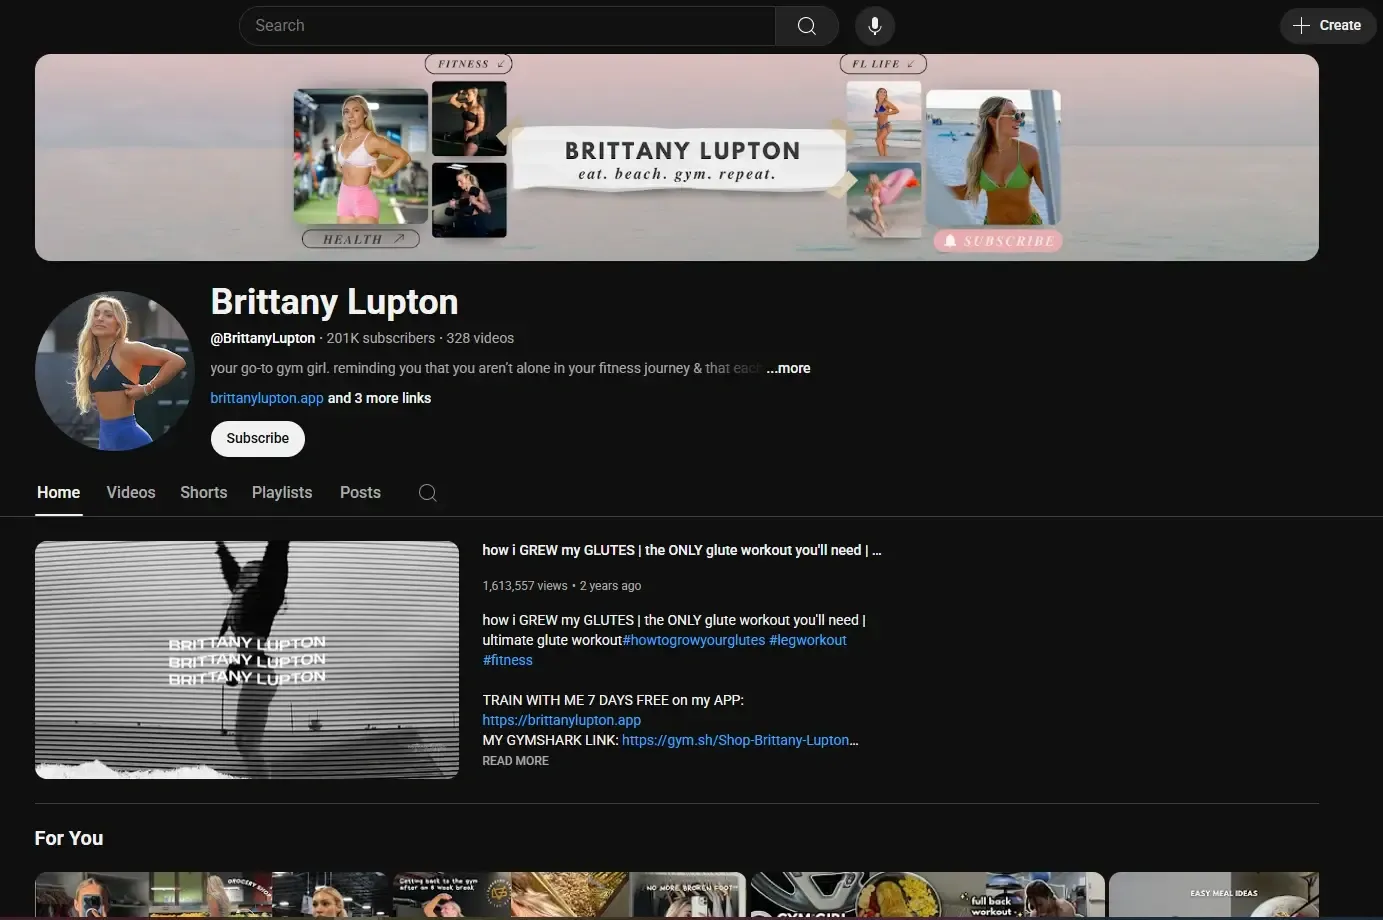Viewport: 1383px width, 920px height.
Task: Switch to the Videos tab
Action: 131,493
